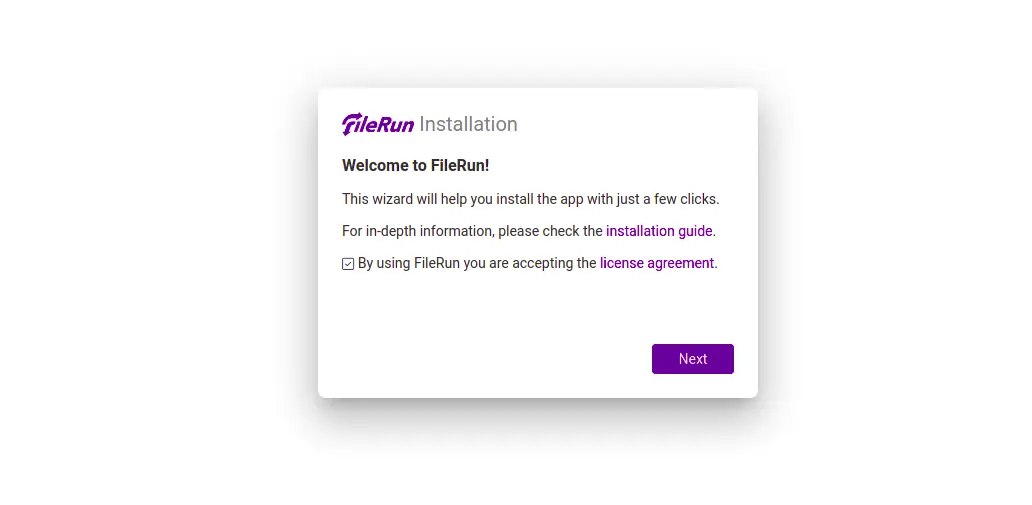1032x505 pixels.
Task: Toggle the license agreement checkbox
Action: pos(348,264)
